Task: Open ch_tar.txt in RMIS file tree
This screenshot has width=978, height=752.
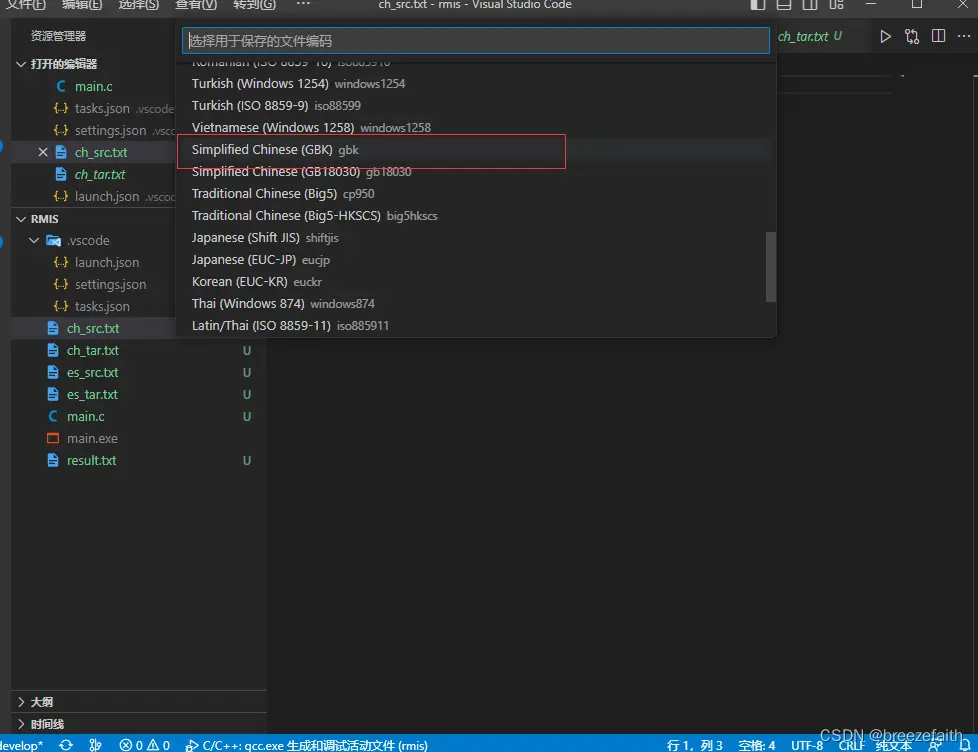Action: tap(93, 350)
